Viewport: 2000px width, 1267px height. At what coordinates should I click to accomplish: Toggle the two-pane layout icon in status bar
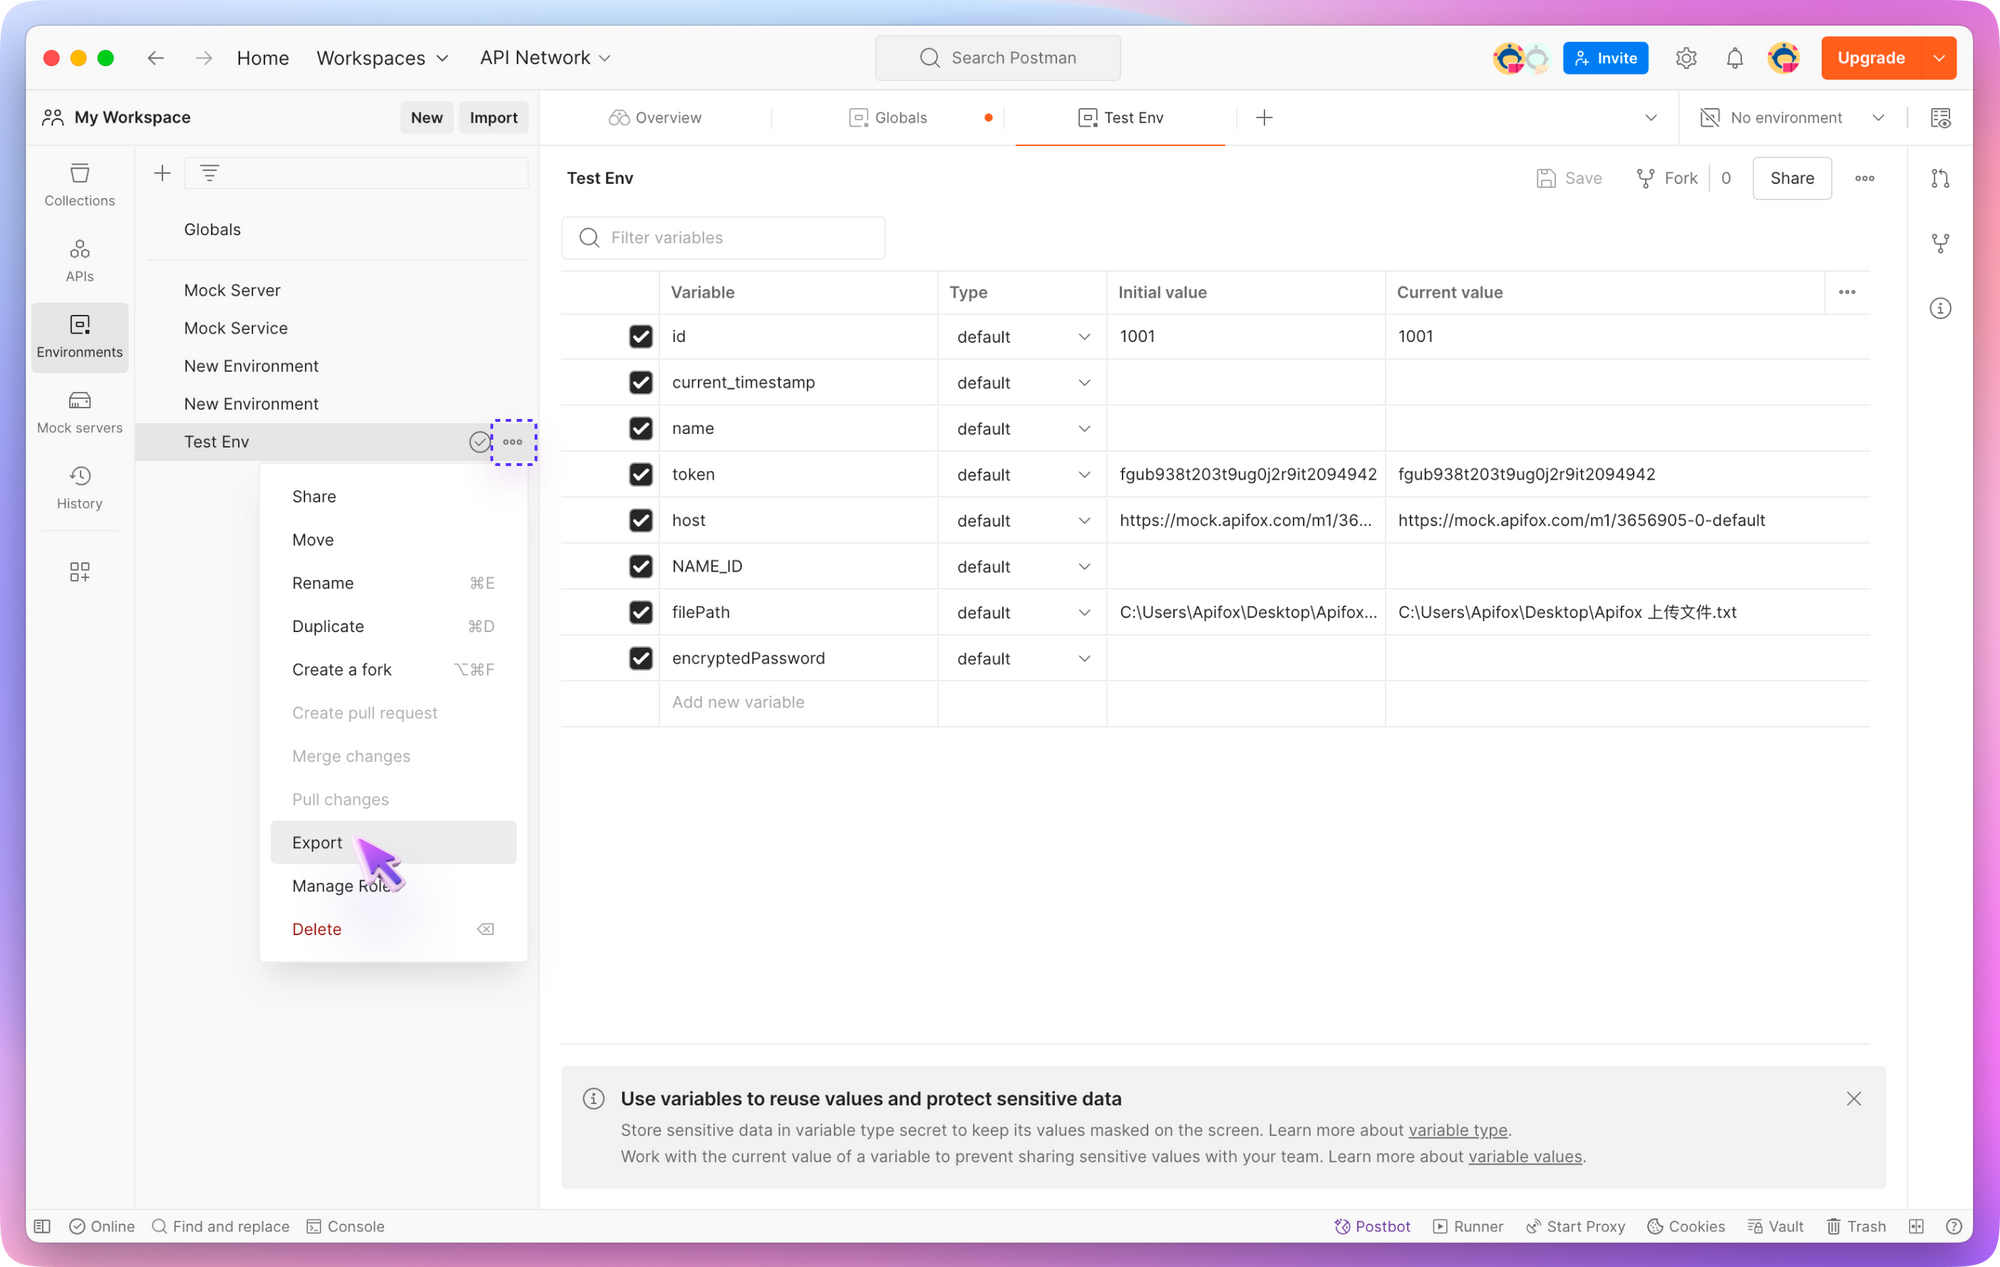[x=1916, y=1226]
